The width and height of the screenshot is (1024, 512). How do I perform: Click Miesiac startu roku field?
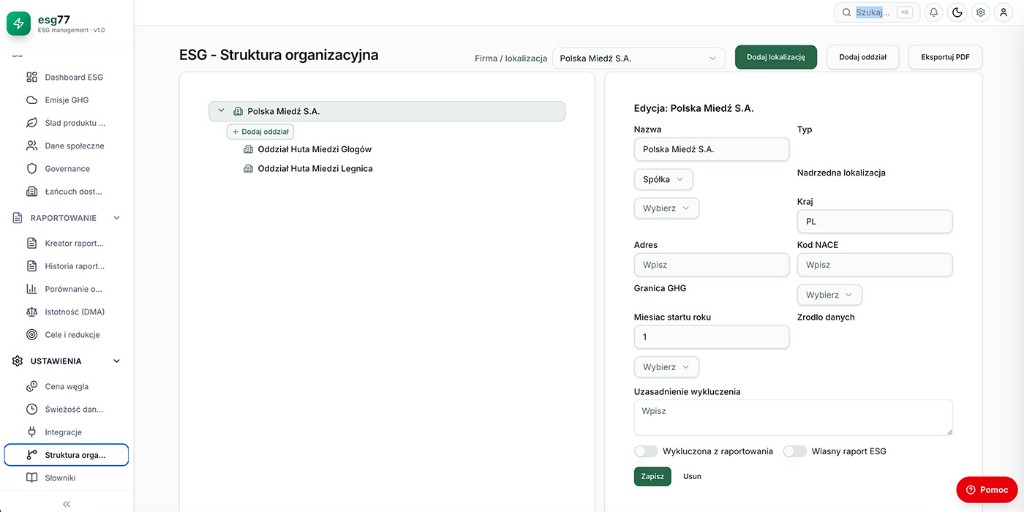coord(711,337)
